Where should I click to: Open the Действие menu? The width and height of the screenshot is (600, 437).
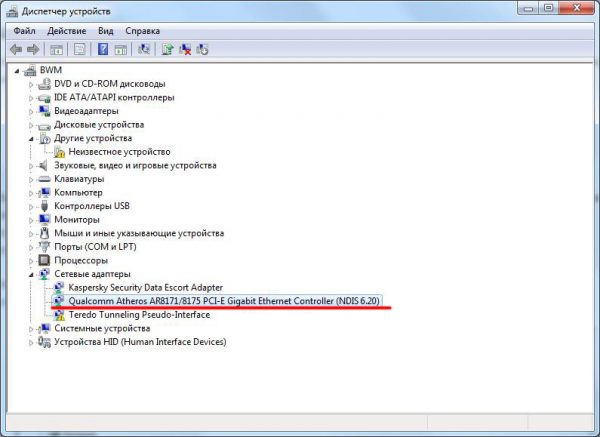67,31
